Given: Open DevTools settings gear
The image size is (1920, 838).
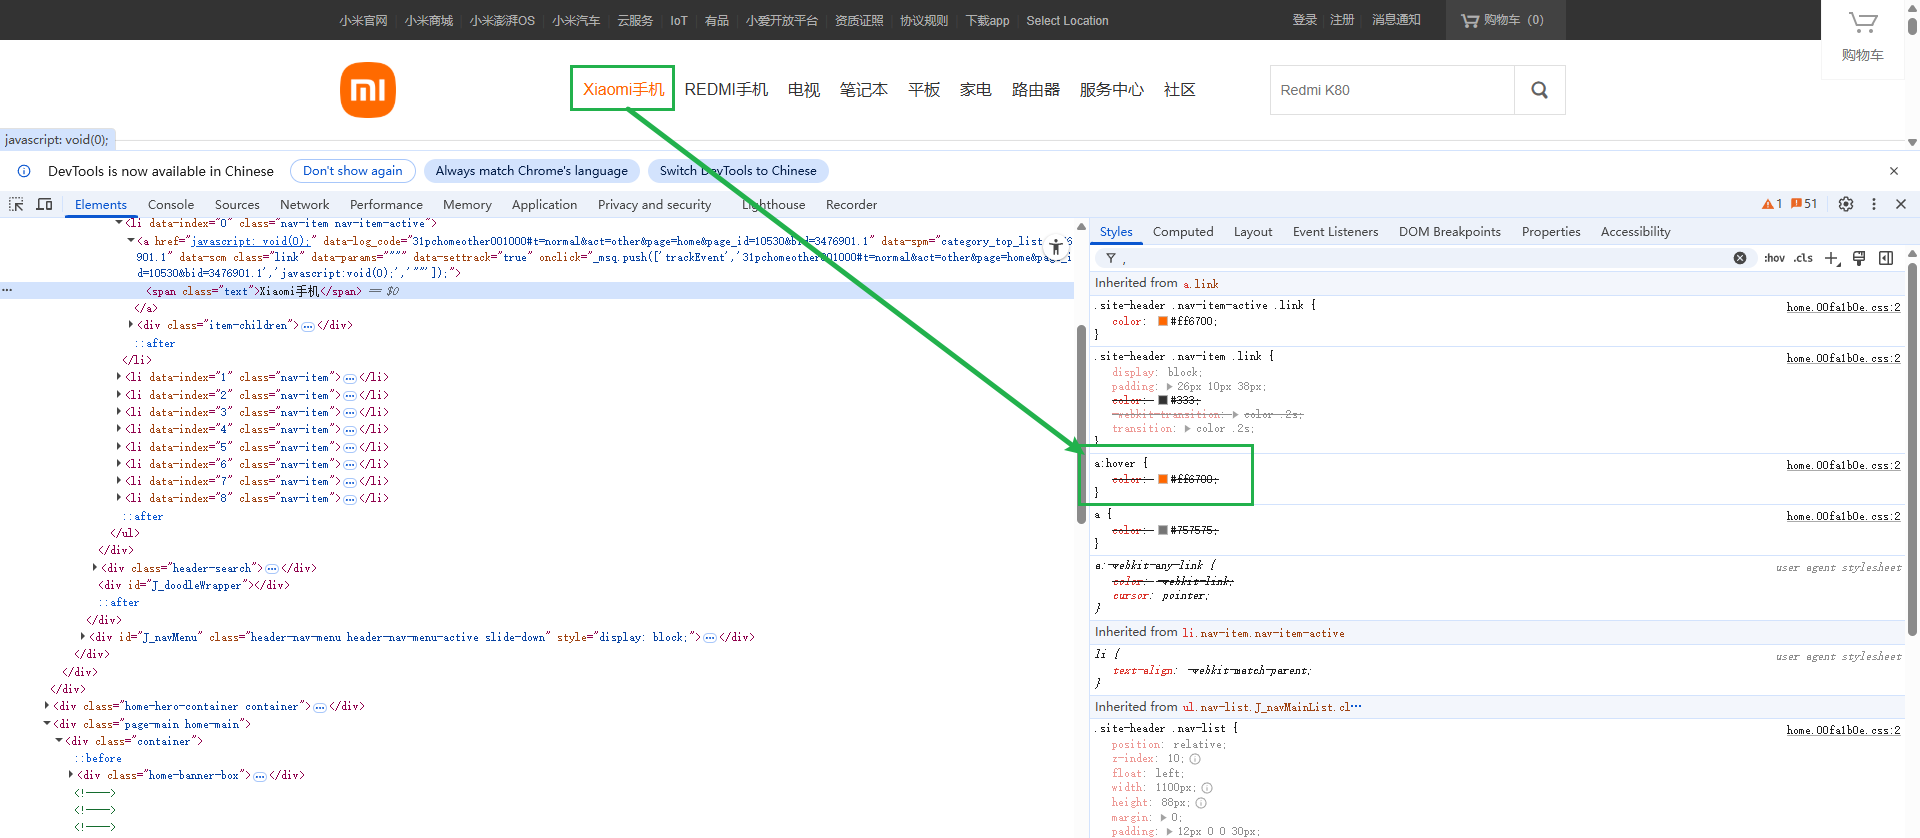Looking at the screenshot, I should 1846,204.
